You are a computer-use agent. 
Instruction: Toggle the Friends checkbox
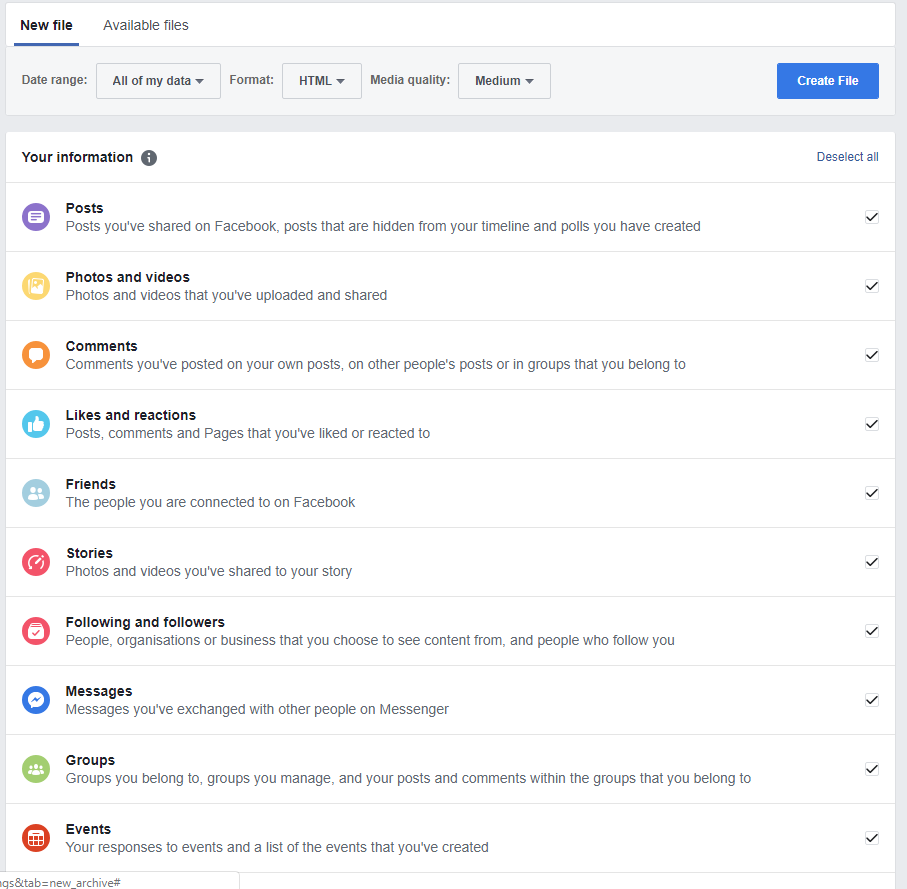[x=872, y=493]
